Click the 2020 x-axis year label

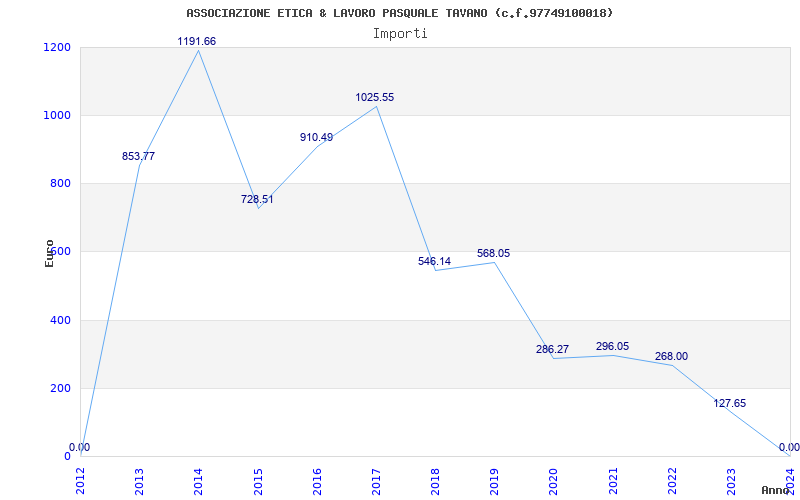pyautogui.click(x=554, y=481)
